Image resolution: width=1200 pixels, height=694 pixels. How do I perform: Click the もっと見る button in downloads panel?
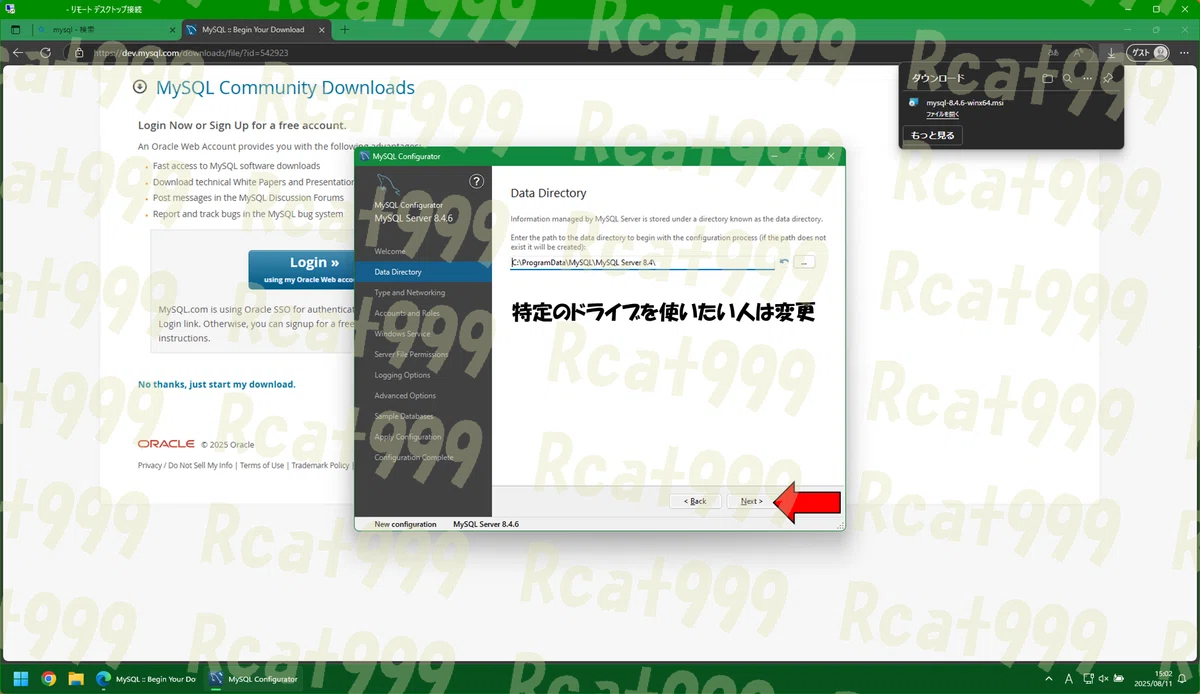point(933,135)
